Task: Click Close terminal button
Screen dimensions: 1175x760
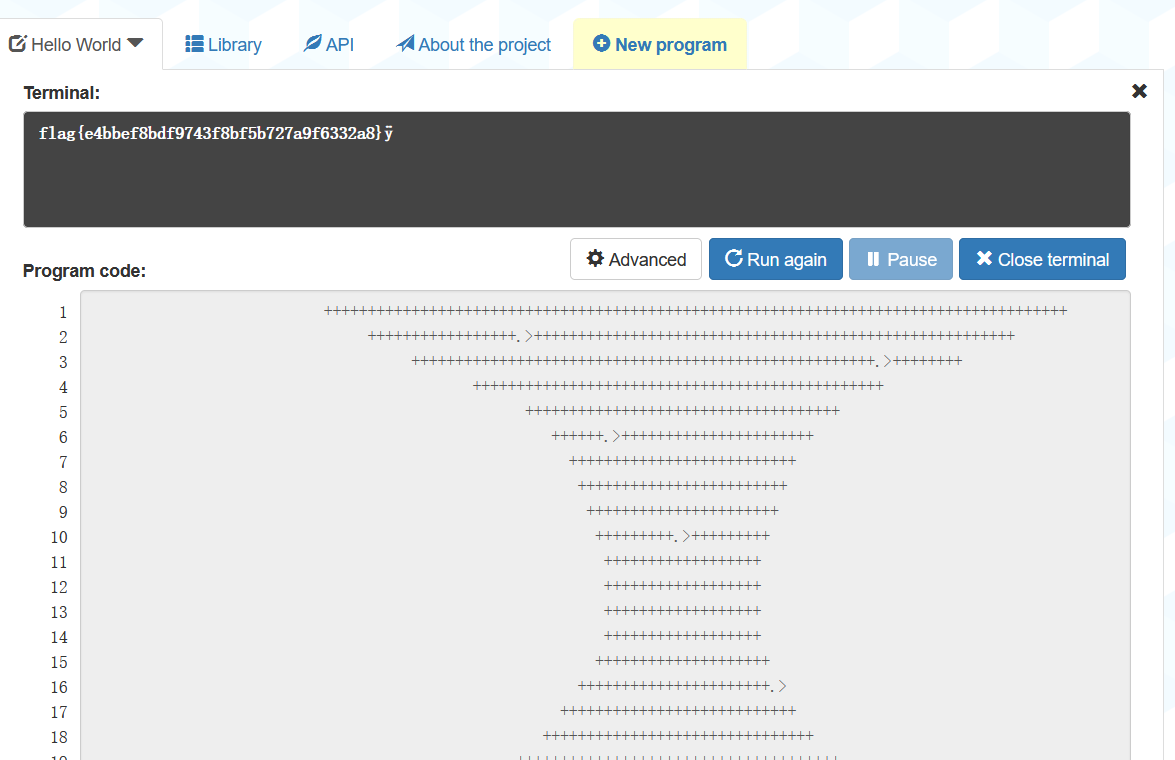Action: pyautogui.click(x=1042, y=259)
